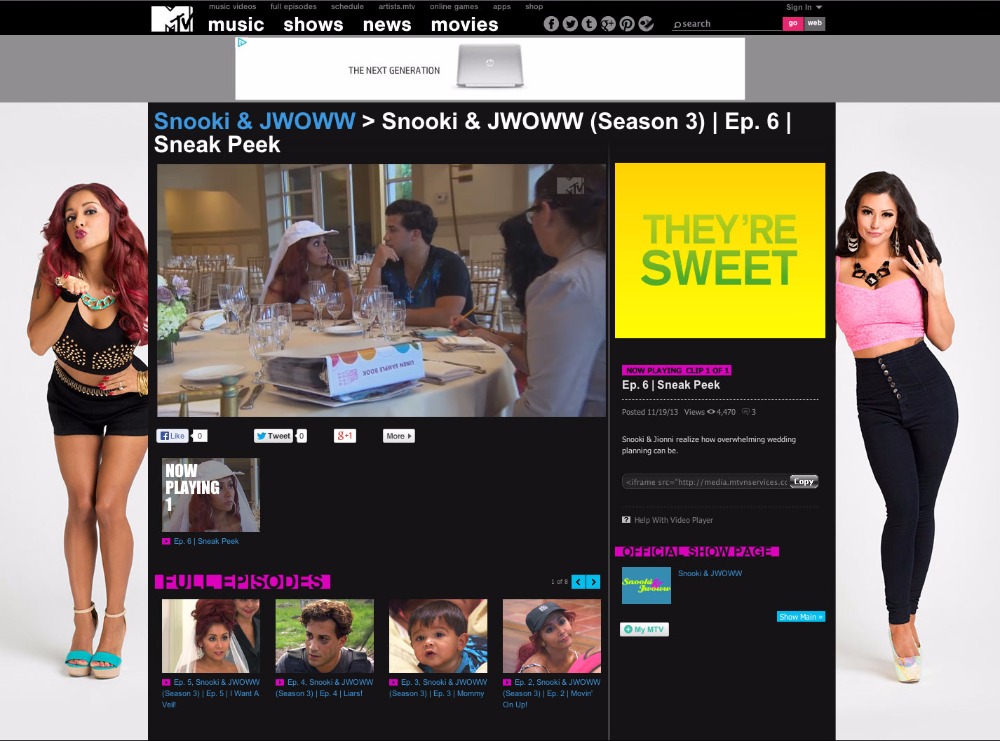Open the news menu
The width and height of the screenshot is (1000, 741).
click(387, 24)
